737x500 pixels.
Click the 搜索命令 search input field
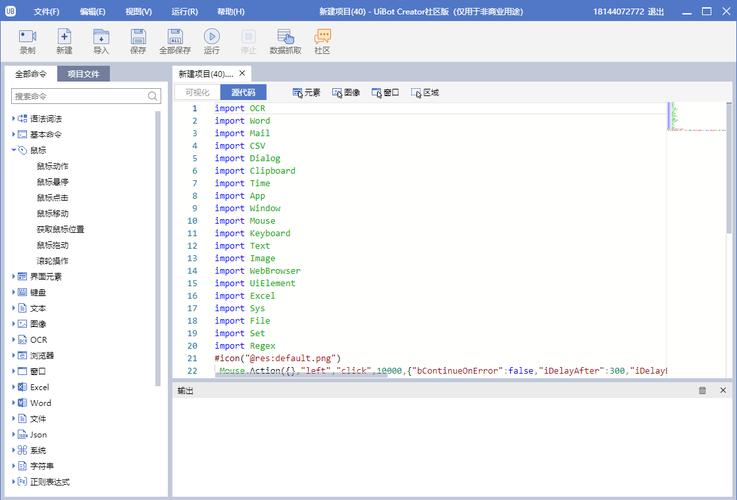[79, 96]
